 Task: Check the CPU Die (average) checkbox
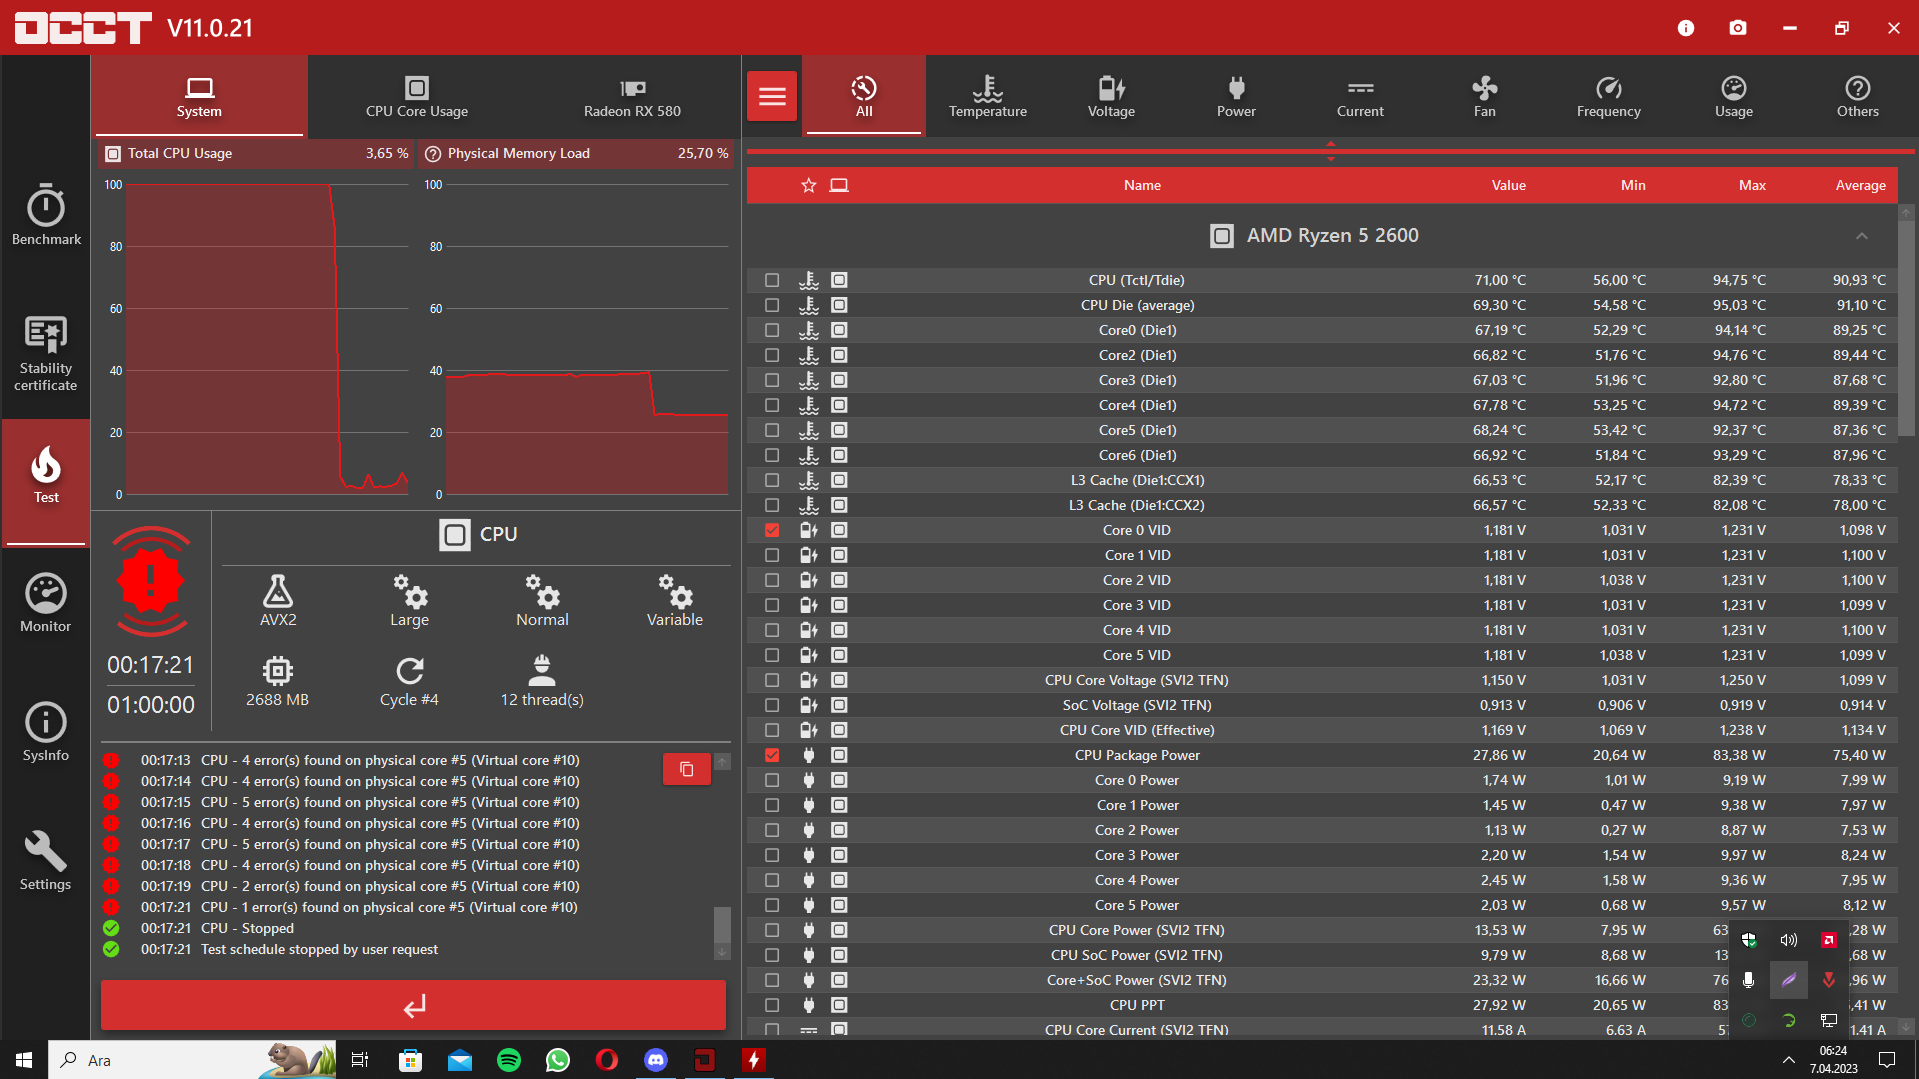point(772,305)
